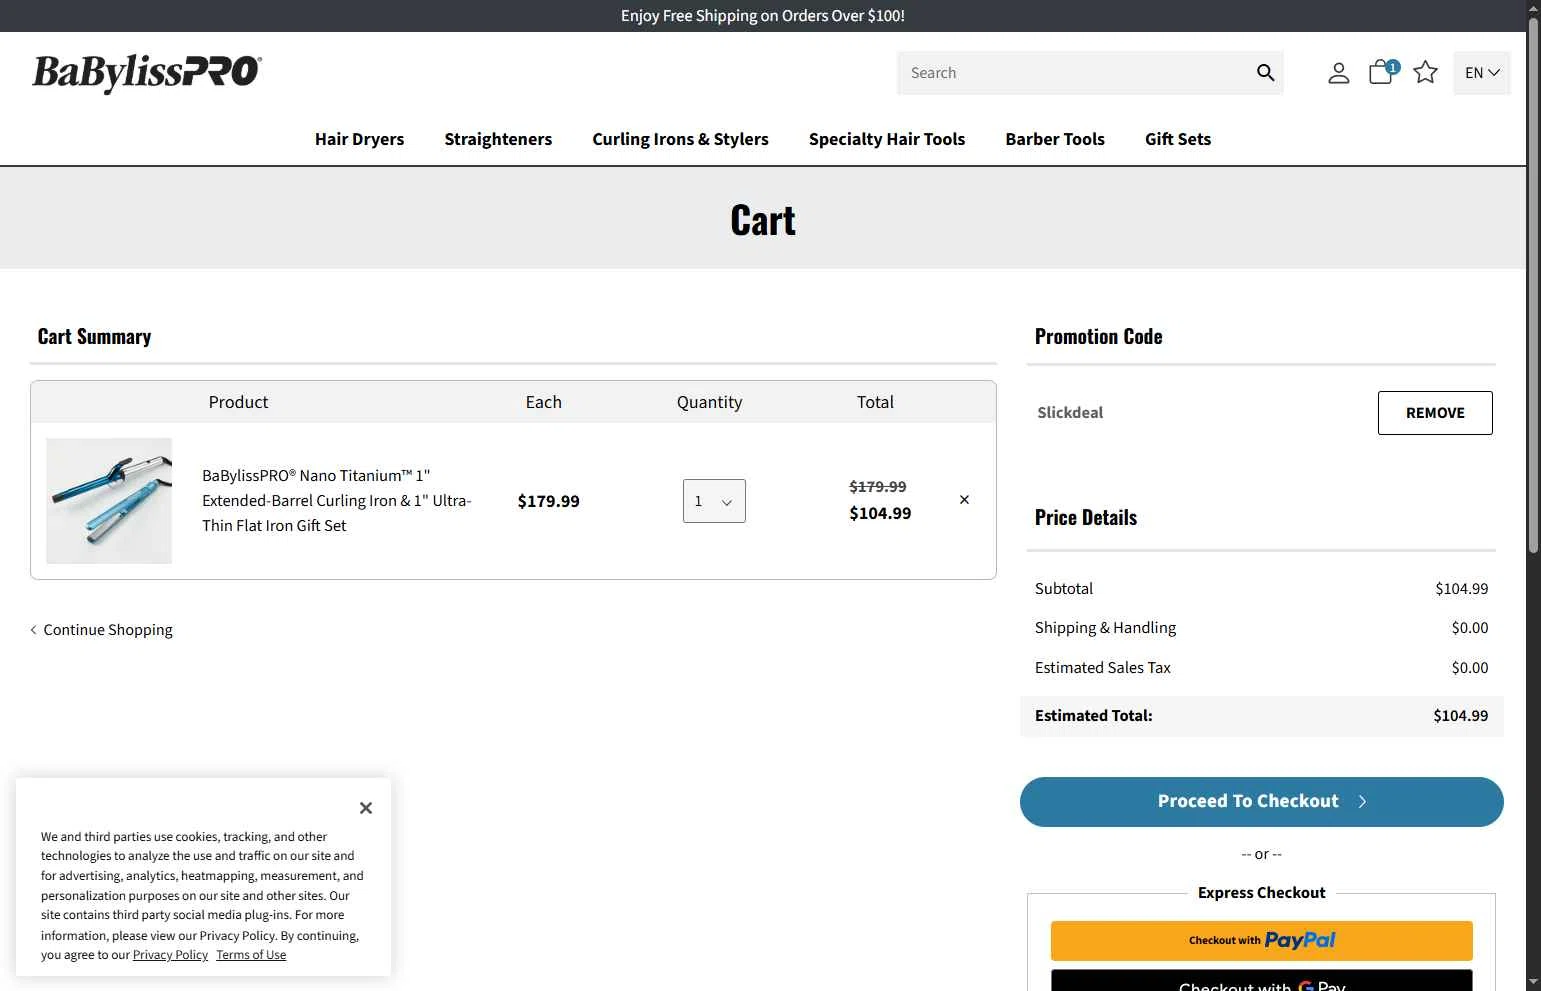Image resolution: width=1541 pixels, height=991 pixels.
Task: Open the Barber Tools menu
Action: click(x=1055, y=139)
